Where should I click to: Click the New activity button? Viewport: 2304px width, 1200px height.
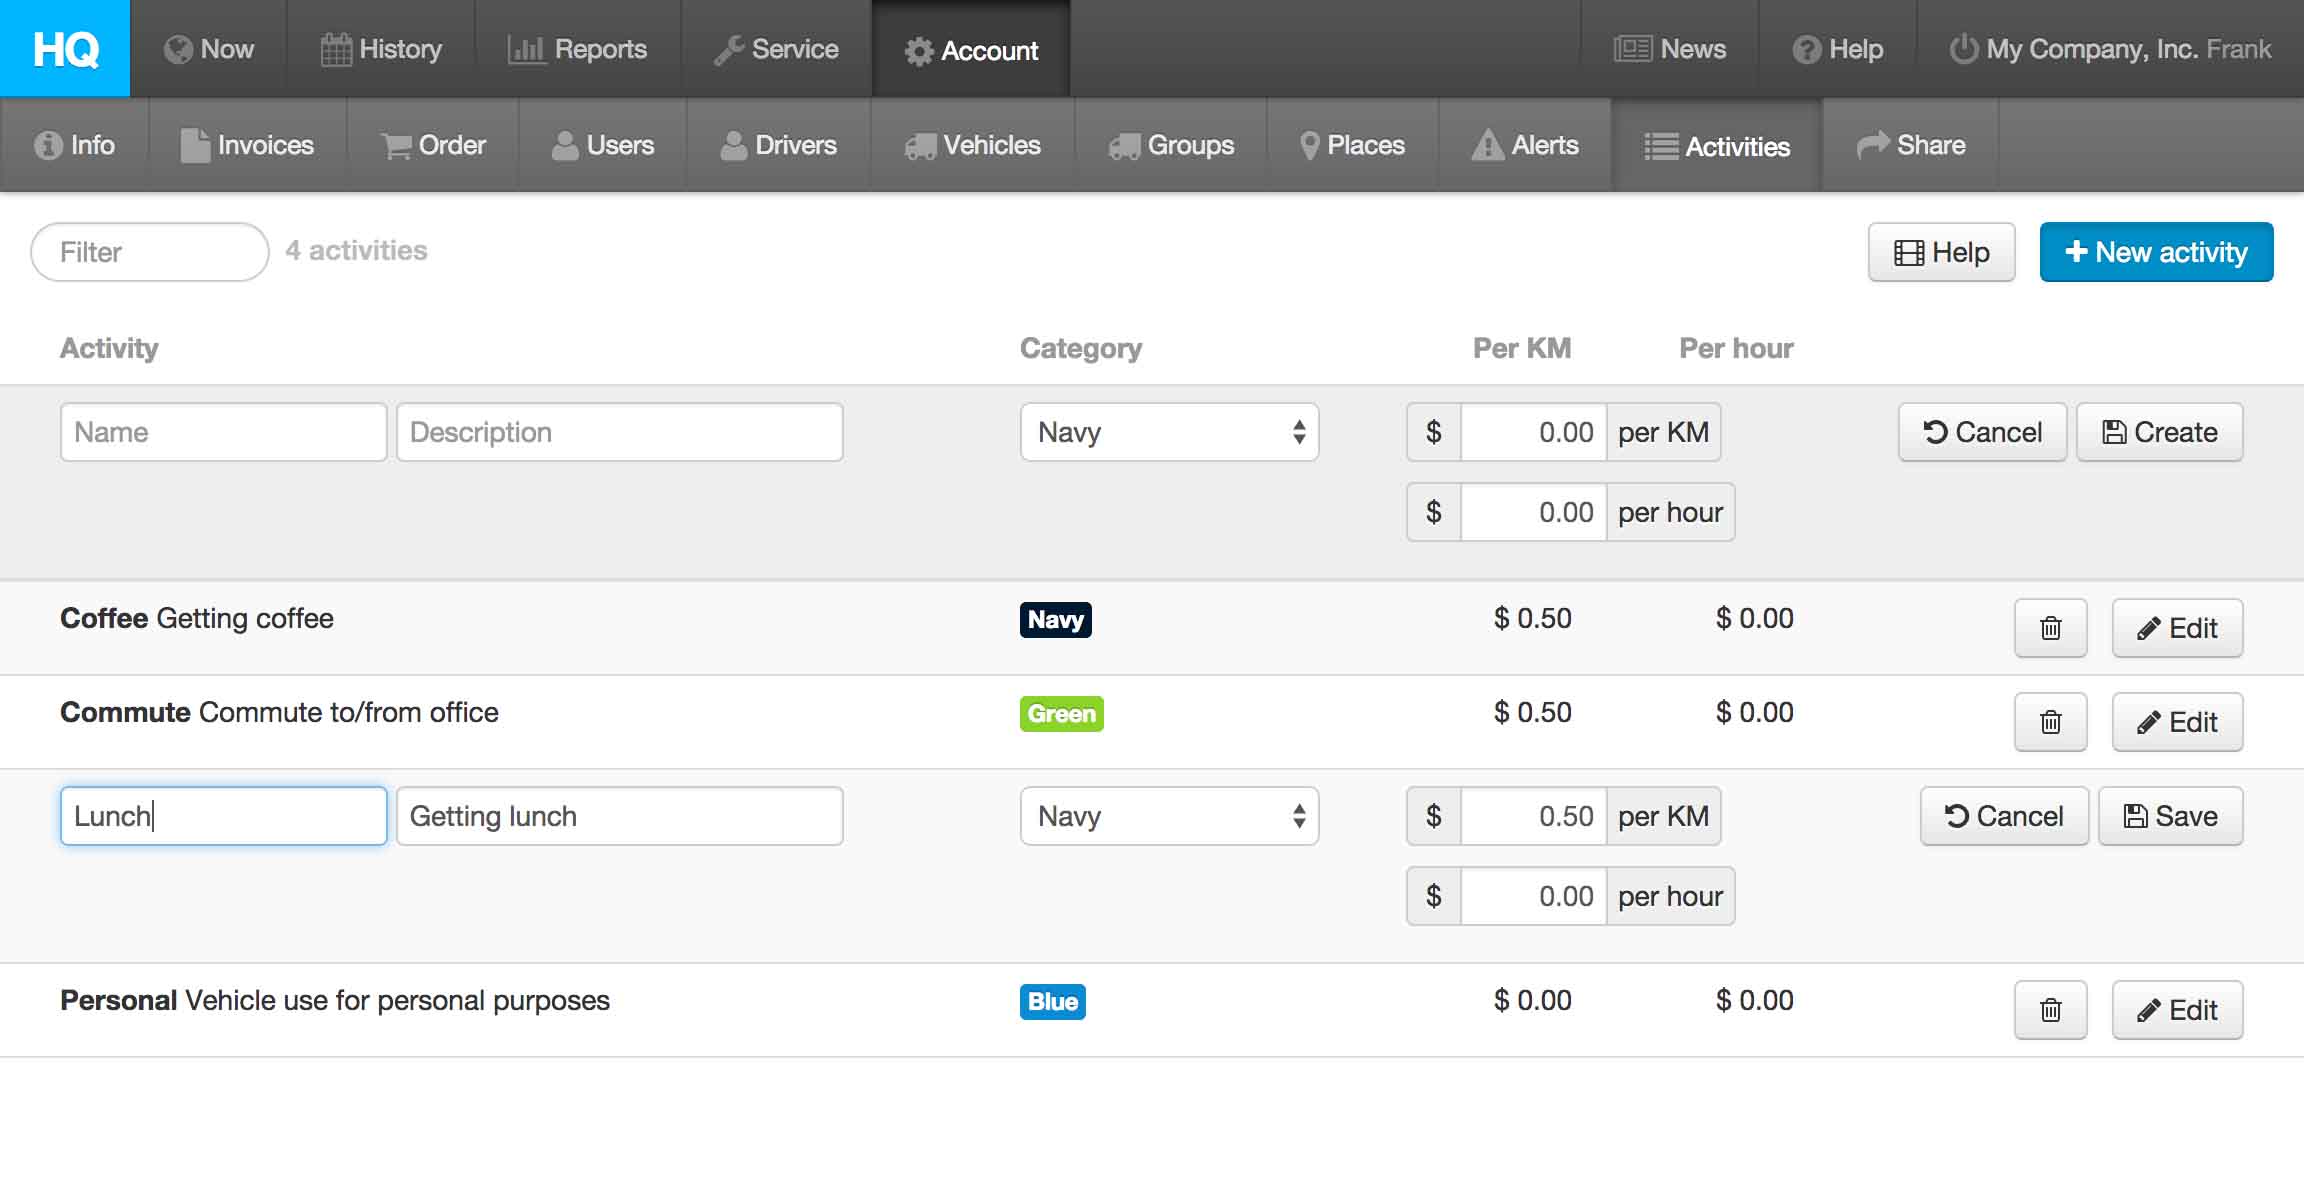2156,252
